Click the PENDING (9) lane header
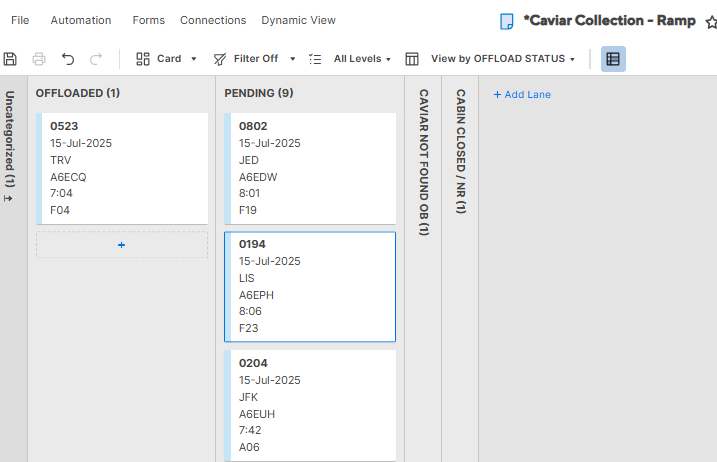This screenshot has width=717, height=462. (259, 93)
